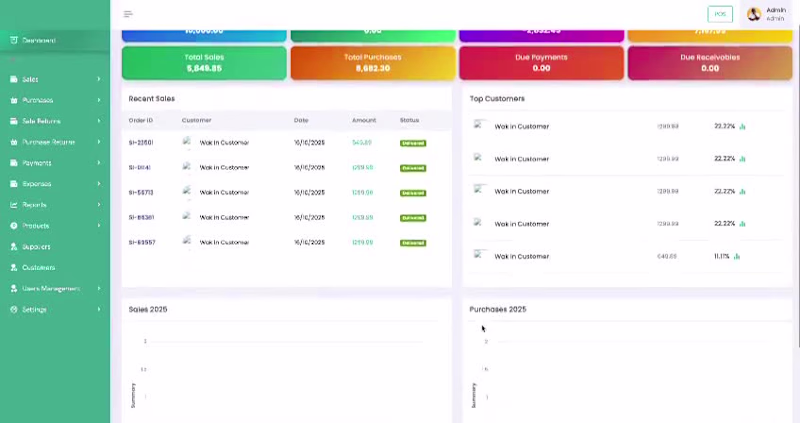Expand the Users Management submenu chevron

(x=98, y=288)
